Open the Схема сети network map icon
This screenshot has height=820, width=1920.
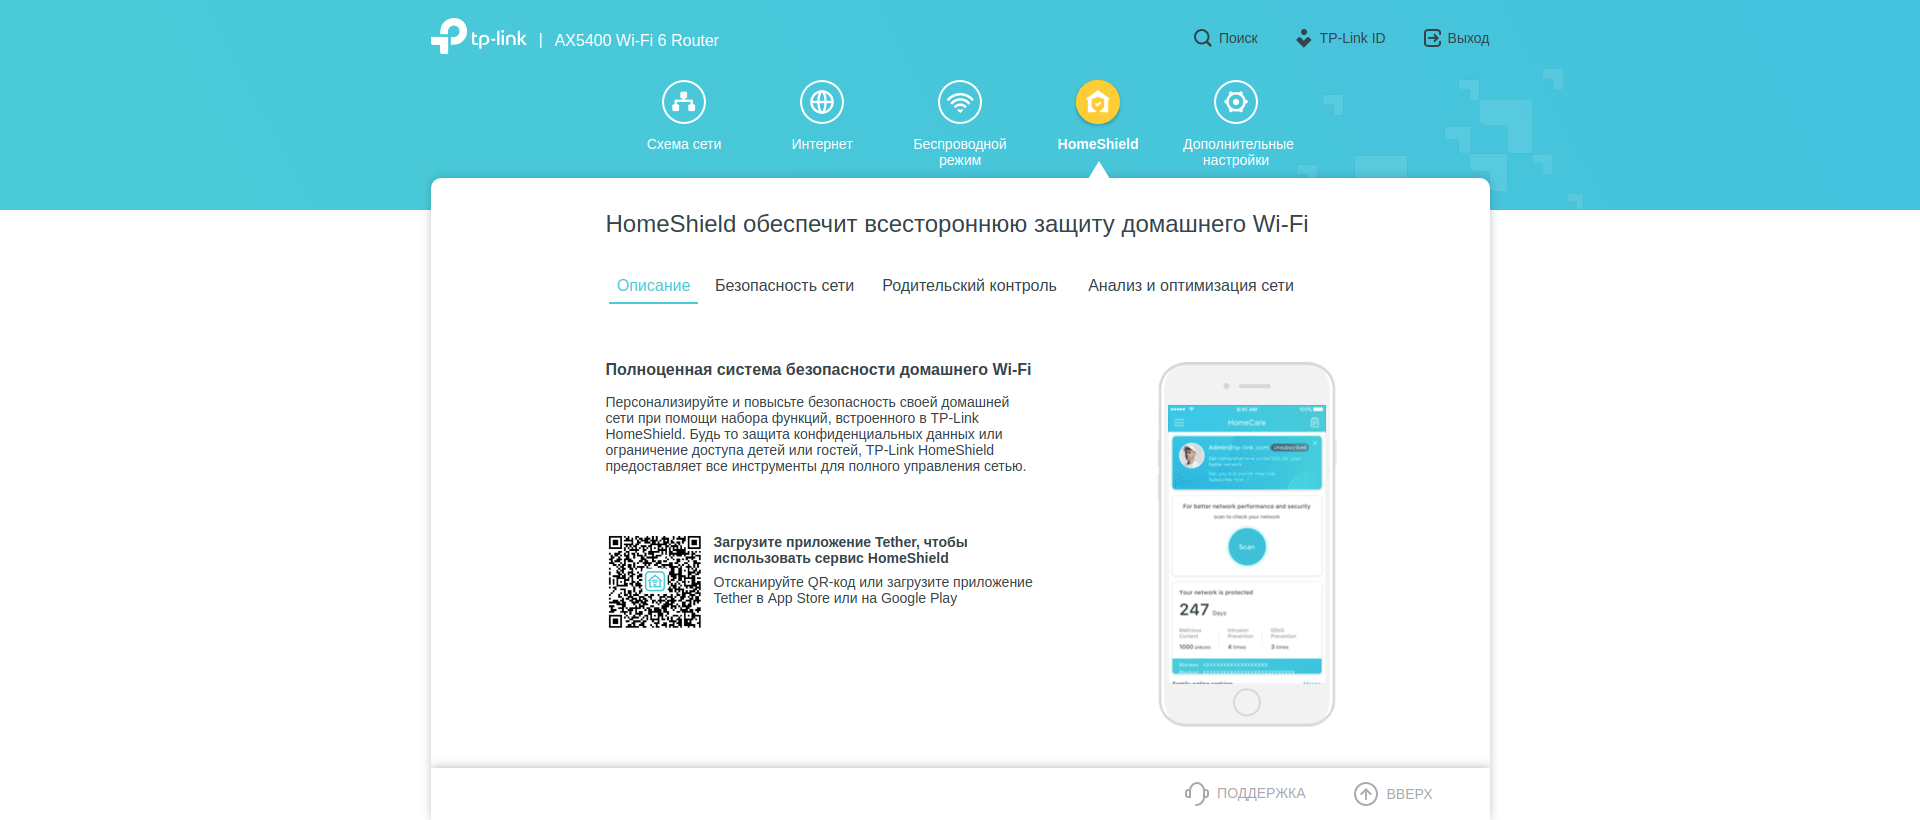click(684, 102)
